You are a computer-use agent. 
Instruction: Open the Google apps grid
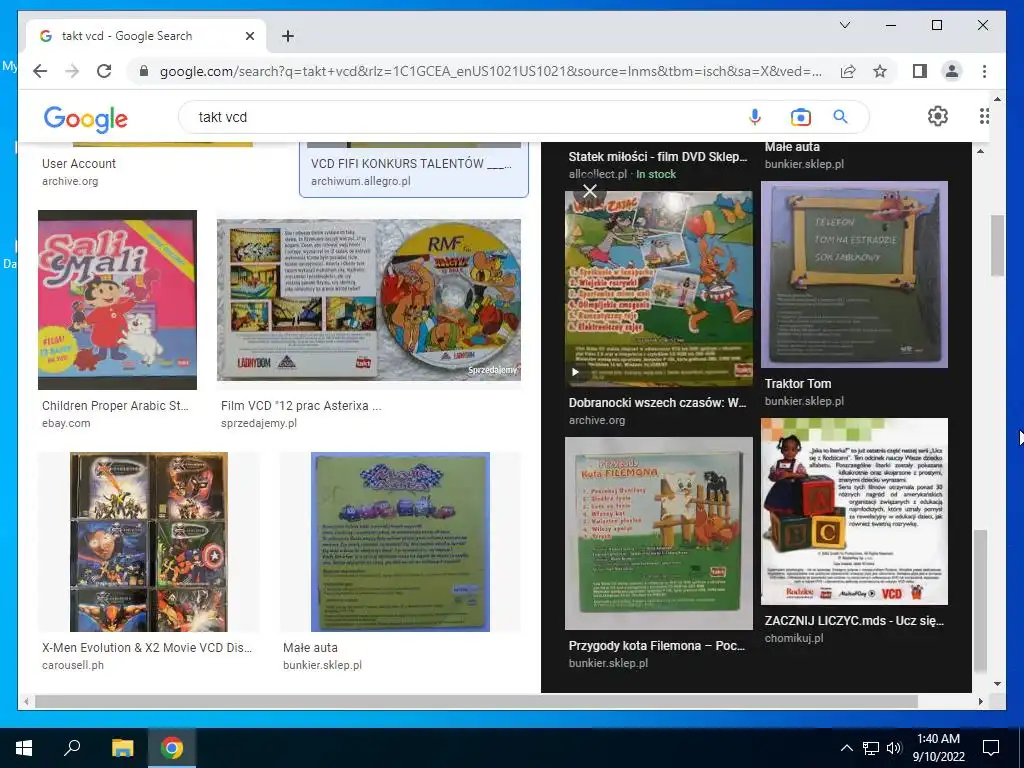pos(984,116)
